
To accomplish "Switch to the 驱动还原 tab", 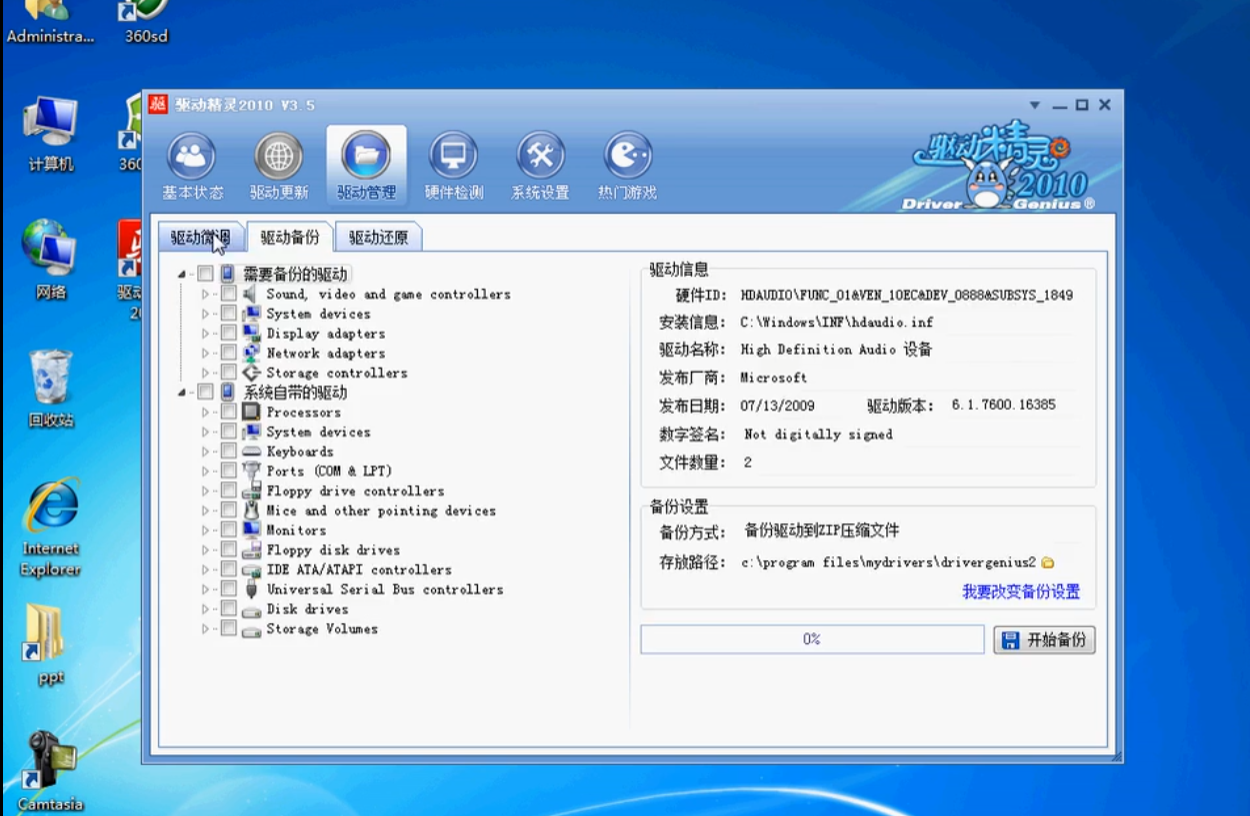I will tap(378, 237).
